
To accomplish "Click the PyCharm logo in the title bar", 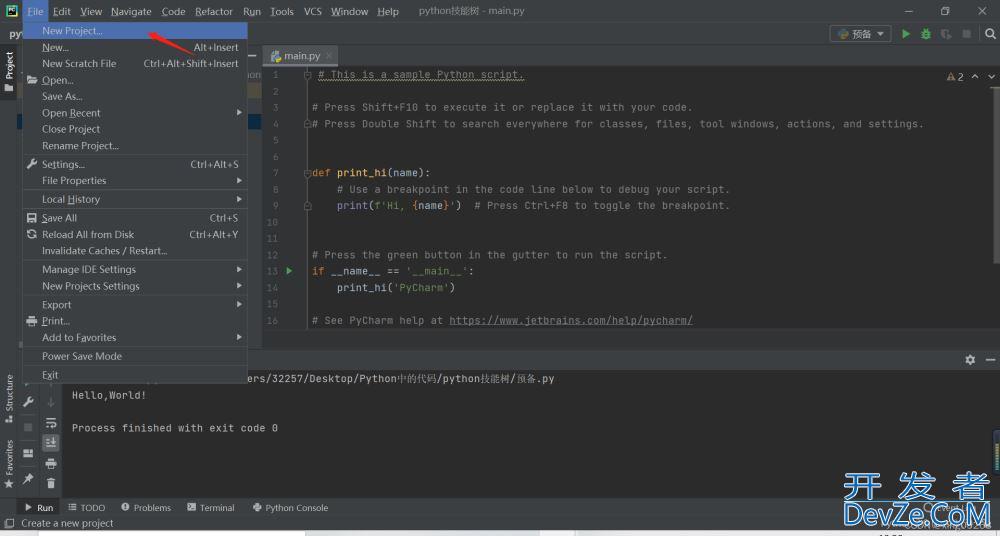I will [11, 11].
